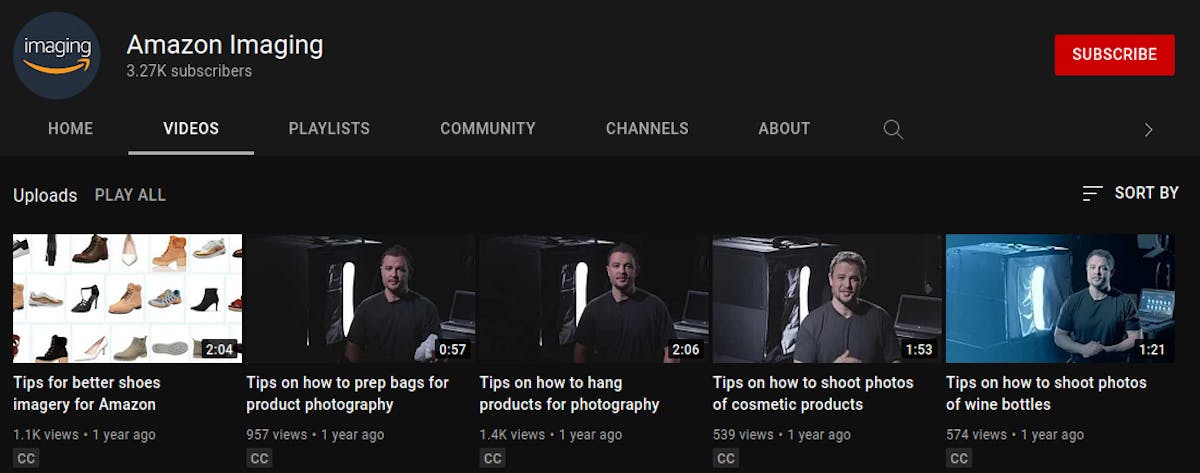1200x473 pixels.
Task: Click CC badge under wine bottles video
Action: pos(959,458)
